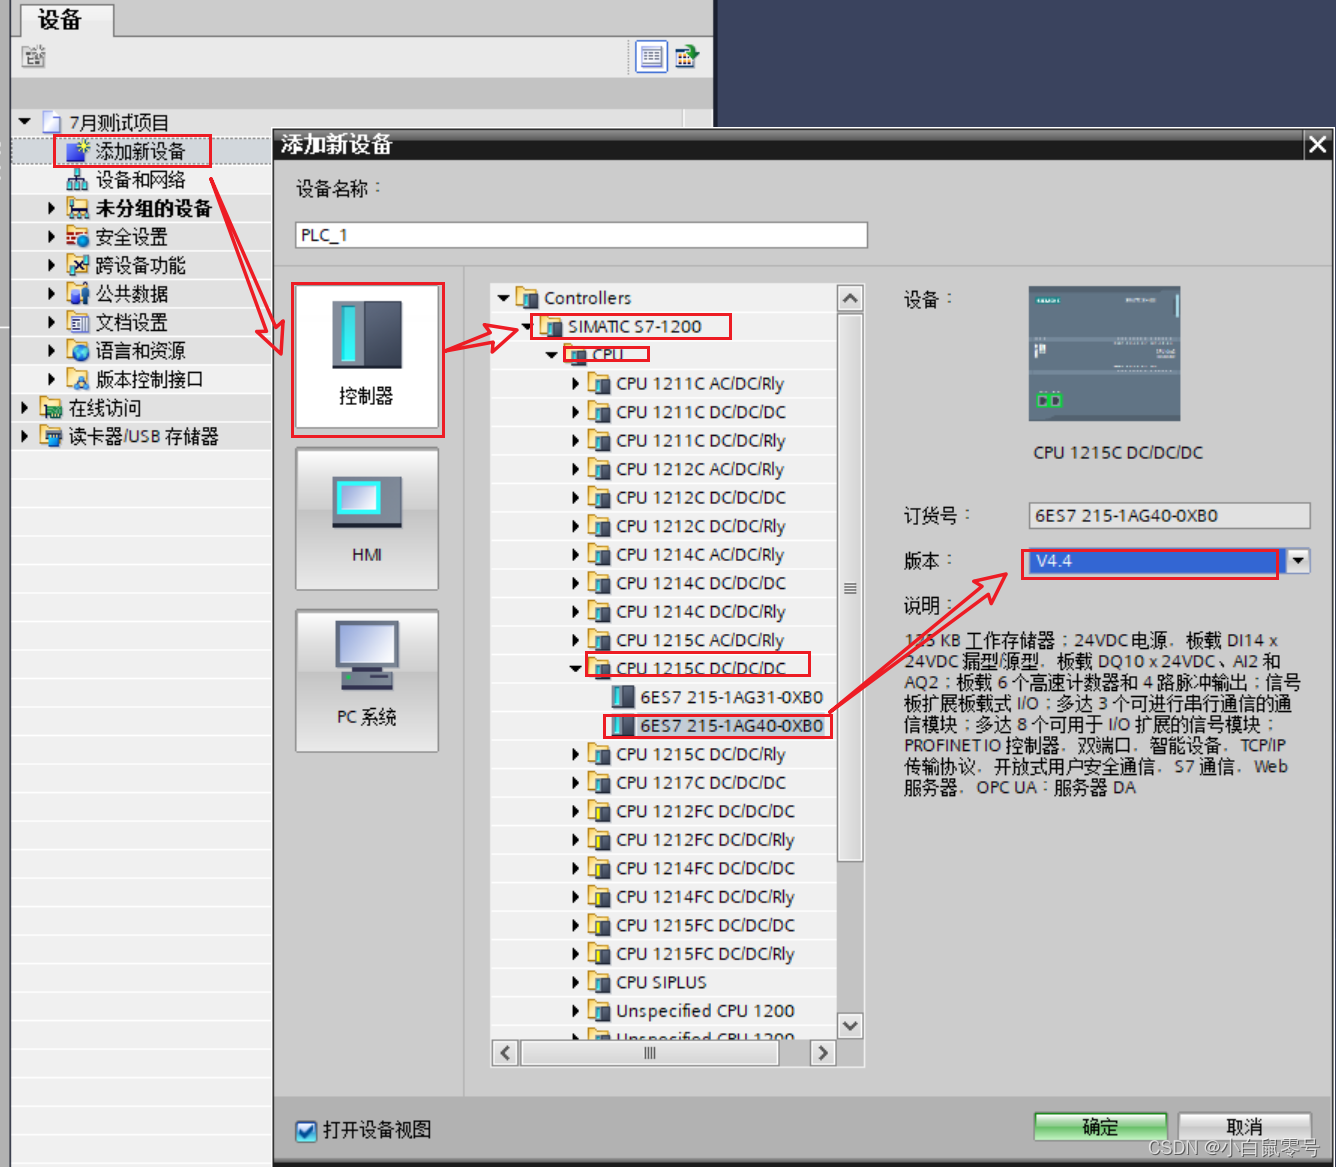Expand the CPU 1214C DC/DC/DC node
The image size is (1336, 1167).
[575, 583]
